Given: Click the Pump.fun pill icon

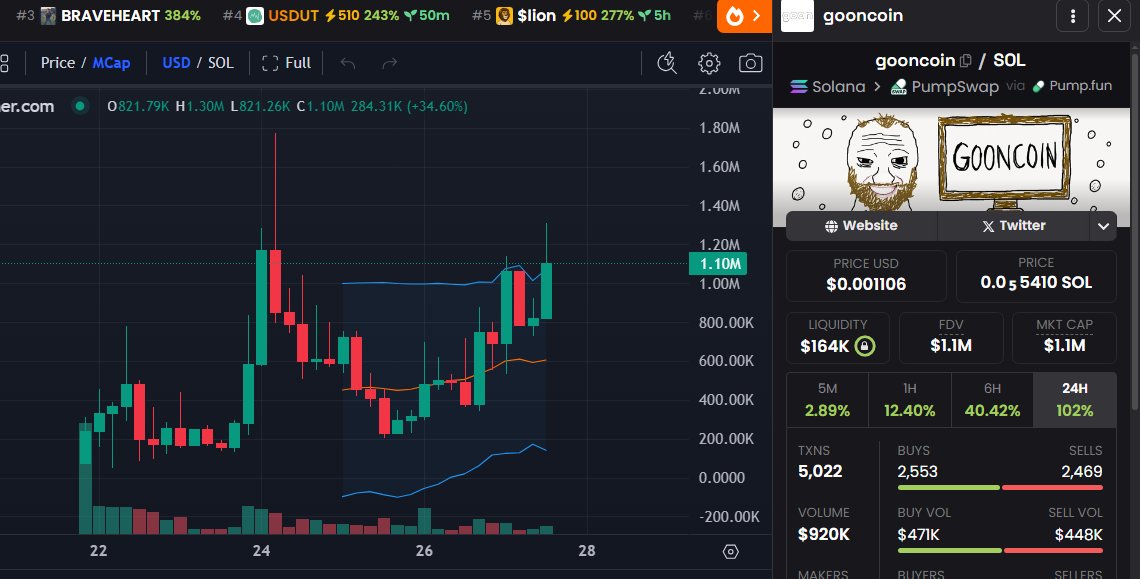Looking at the screenshot, I should [1038, 87].
